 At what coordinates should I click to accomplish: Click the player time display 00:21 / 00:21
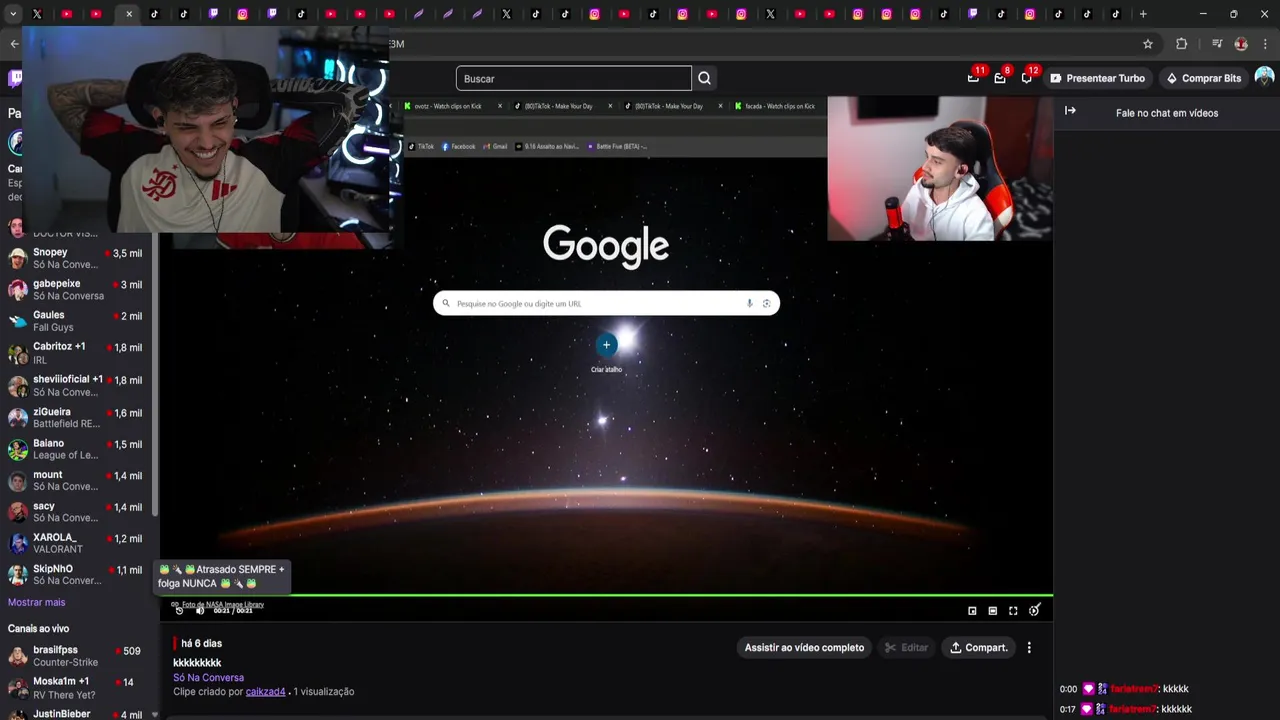click(233, 611)
